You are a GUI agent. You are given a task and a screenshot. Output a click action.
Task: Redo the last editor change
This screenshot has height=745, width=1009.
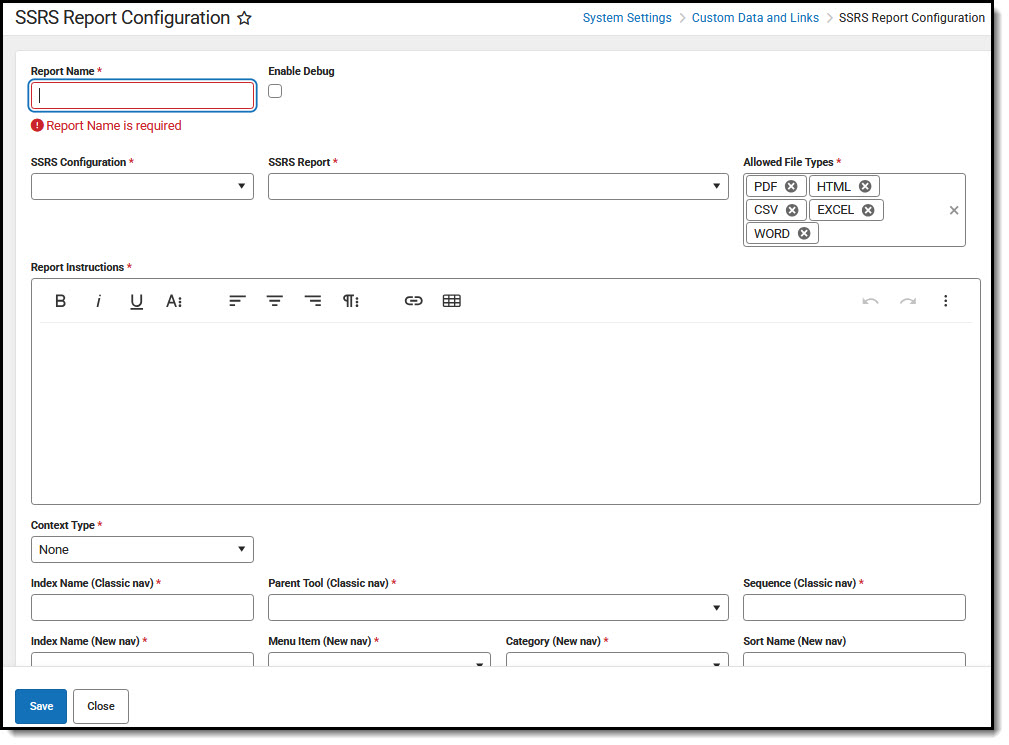point(908,301)
